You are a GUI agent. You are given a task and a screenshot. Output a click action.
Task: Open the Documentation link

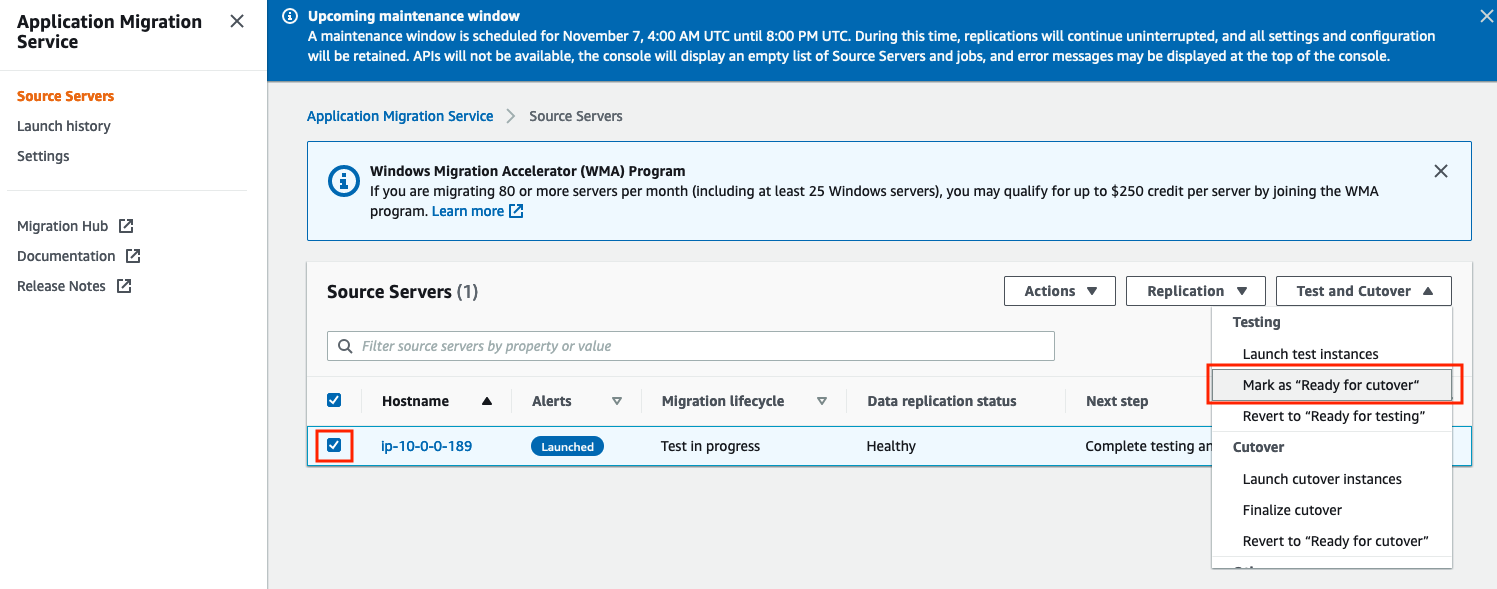pos(66,256)
